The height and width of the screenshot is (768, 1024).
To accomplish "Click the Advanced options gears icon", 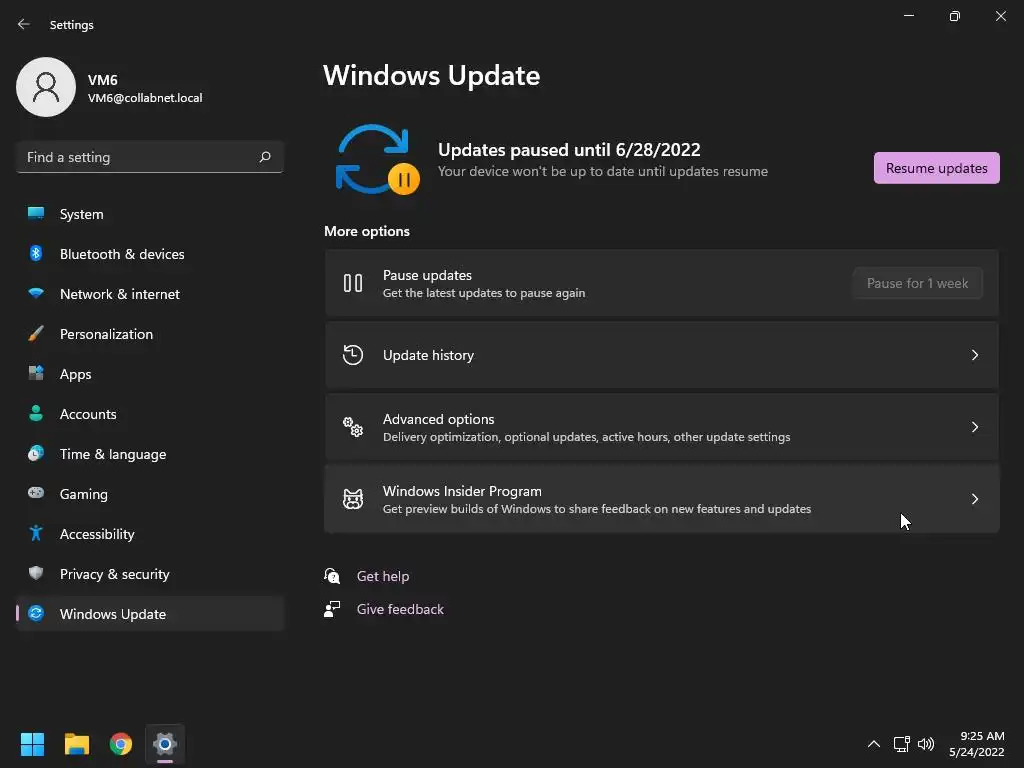I will 353,427.
